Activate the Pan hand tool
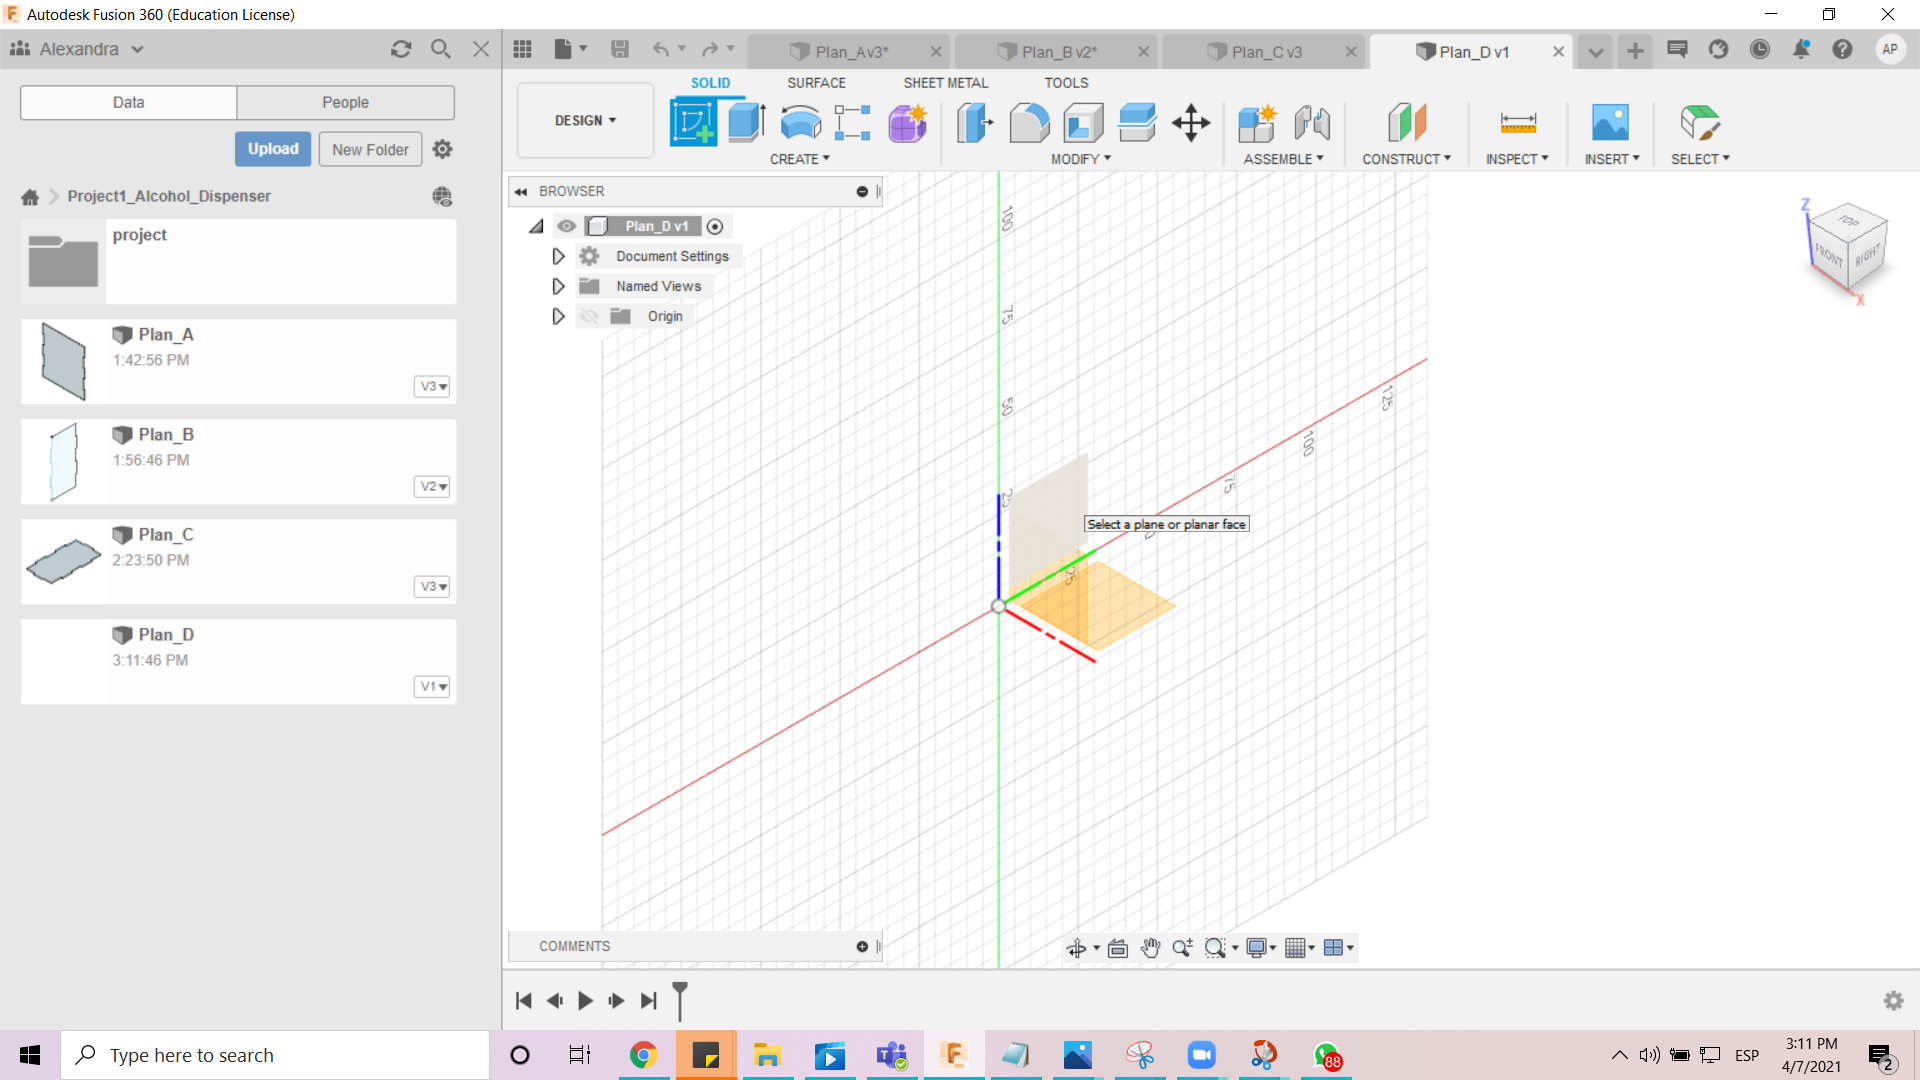This screenshot has height=1080, width=1920. 1151,948
